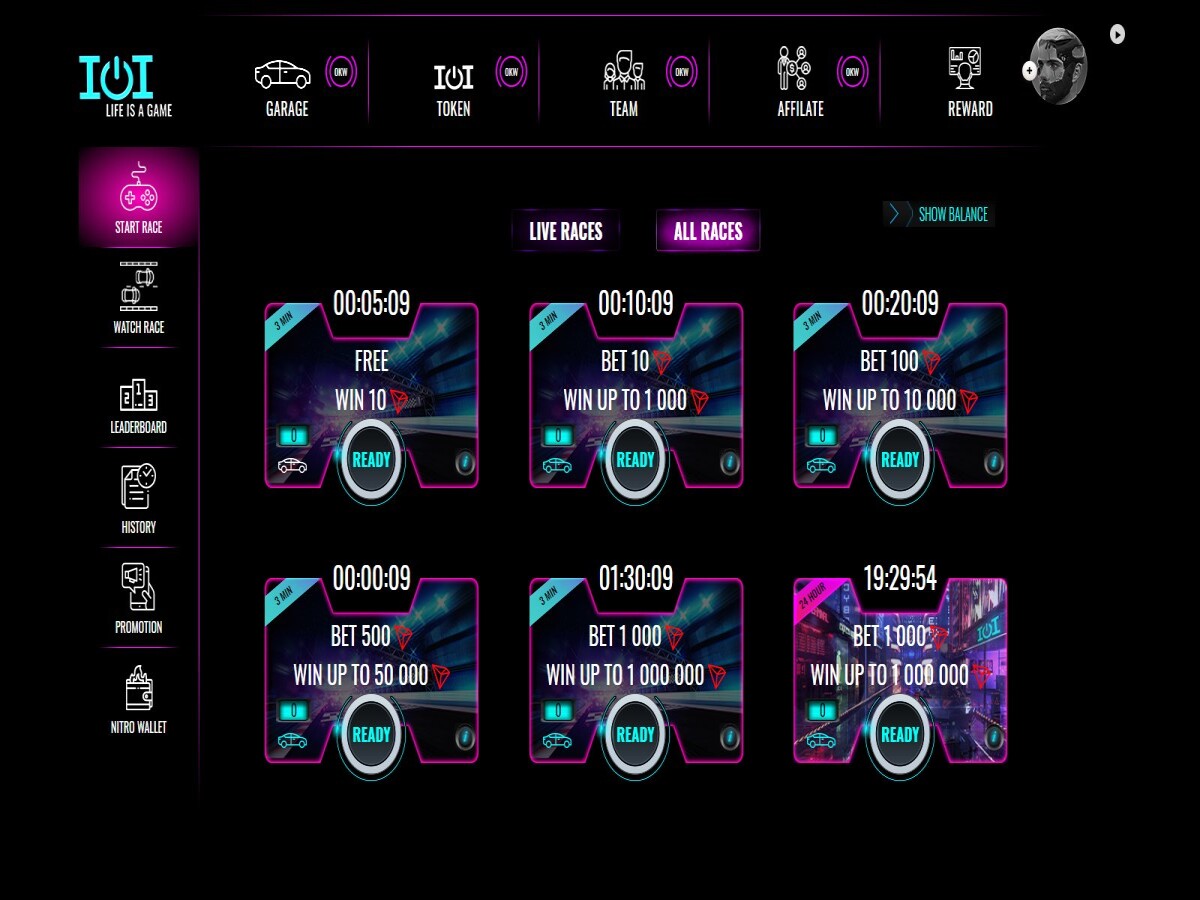Click the 0 counter on FREE card

click(293, 436)
